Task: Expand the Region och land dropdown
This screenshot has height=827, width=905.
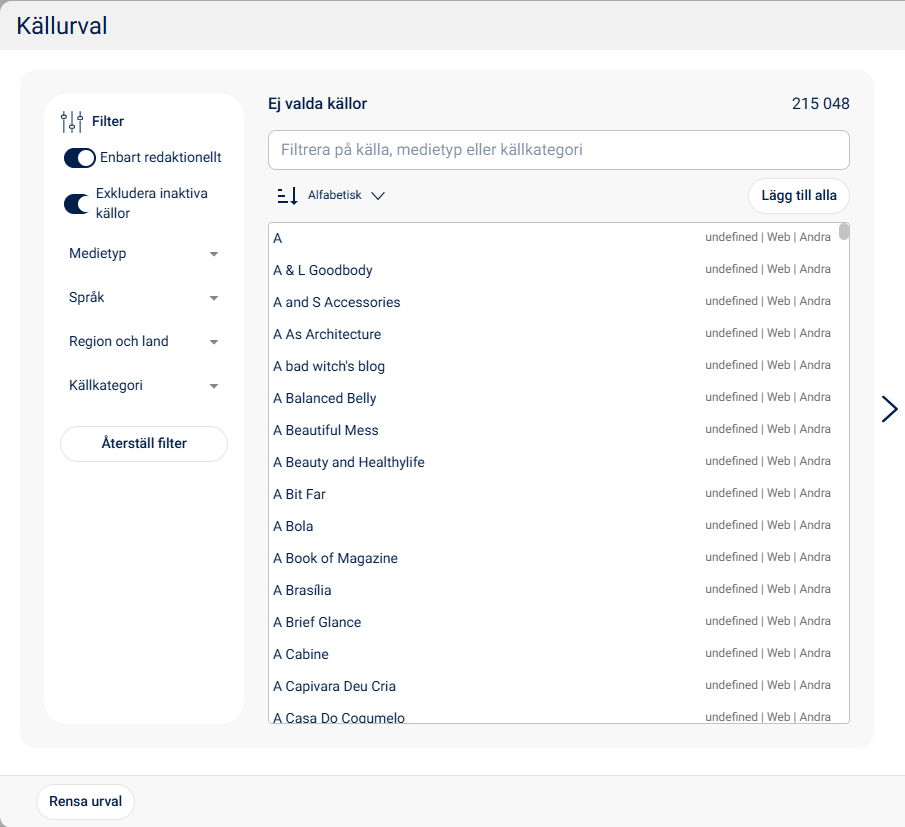Action: pos(144,342)
